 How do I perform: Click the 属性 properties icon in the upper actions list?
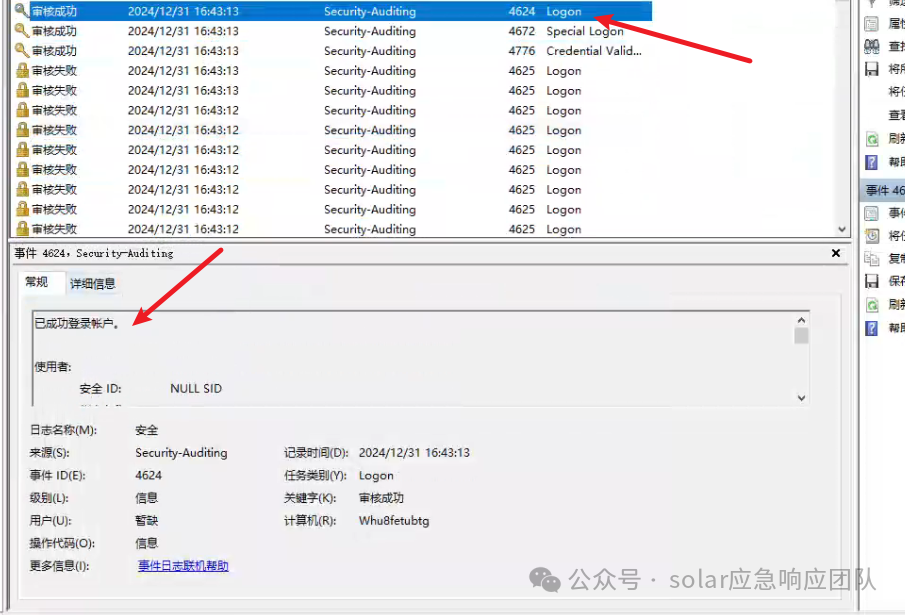click(872, 24)
